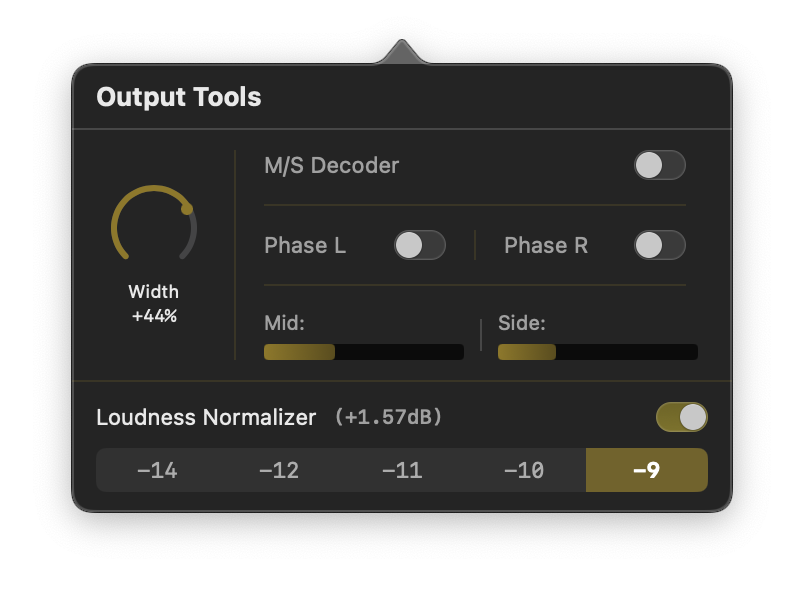Viewport: 804px width, 592px height.
Task: Select the -12 loudness target
Action: pos(279,470)
